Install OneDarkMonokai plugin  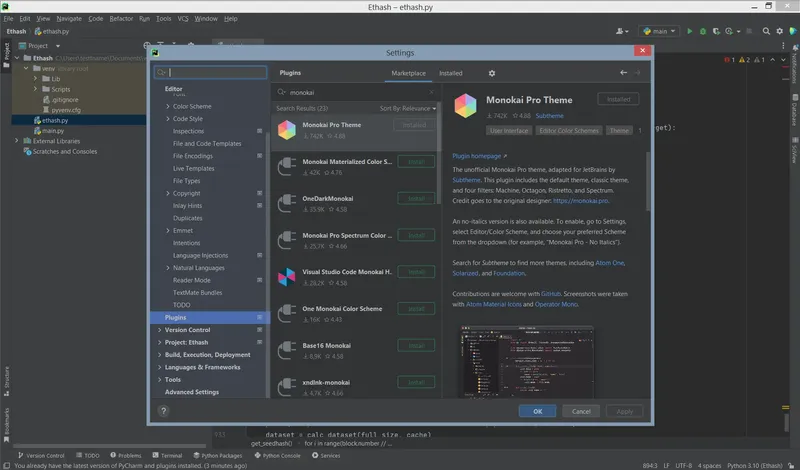416,199
